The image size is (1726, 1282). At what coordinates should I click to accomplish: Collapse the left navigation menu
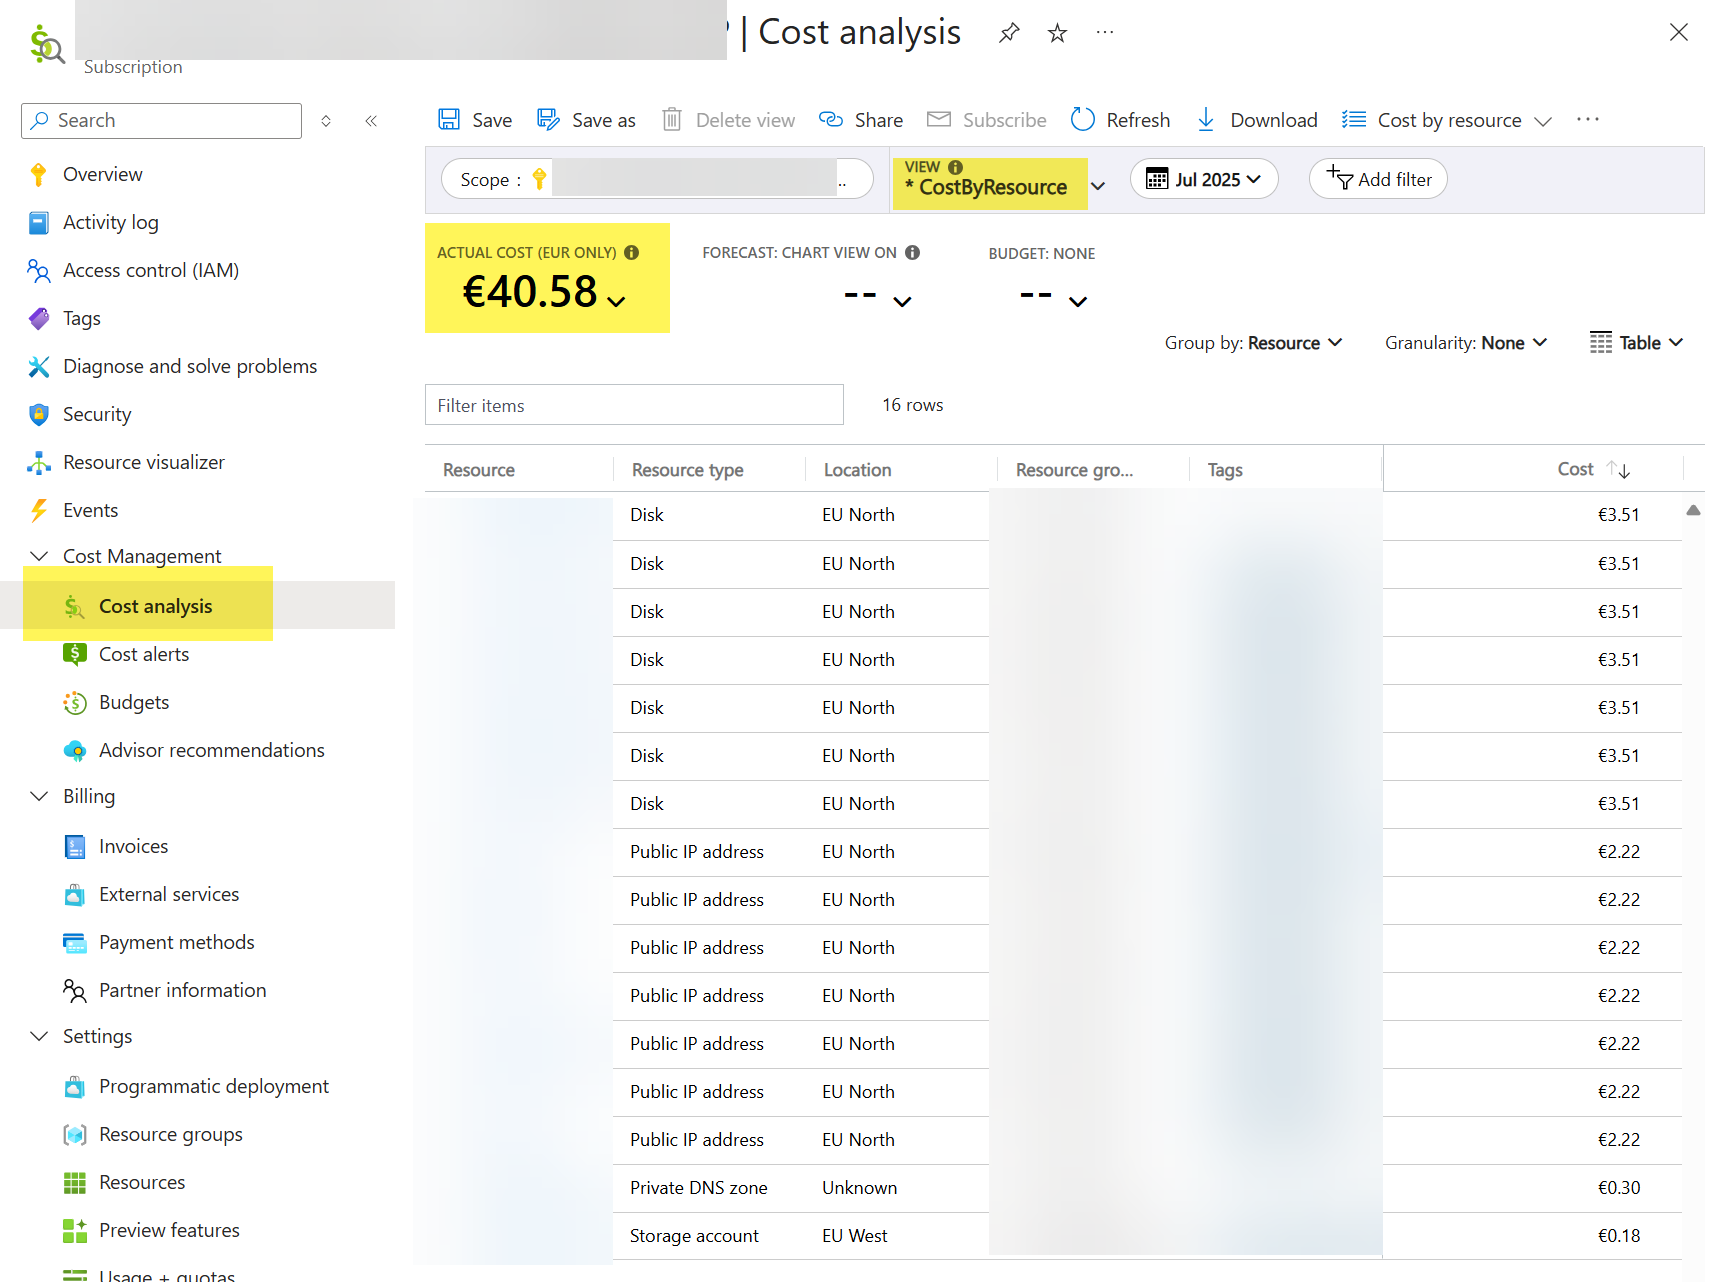pyautogui.click(x=371, y=121)
